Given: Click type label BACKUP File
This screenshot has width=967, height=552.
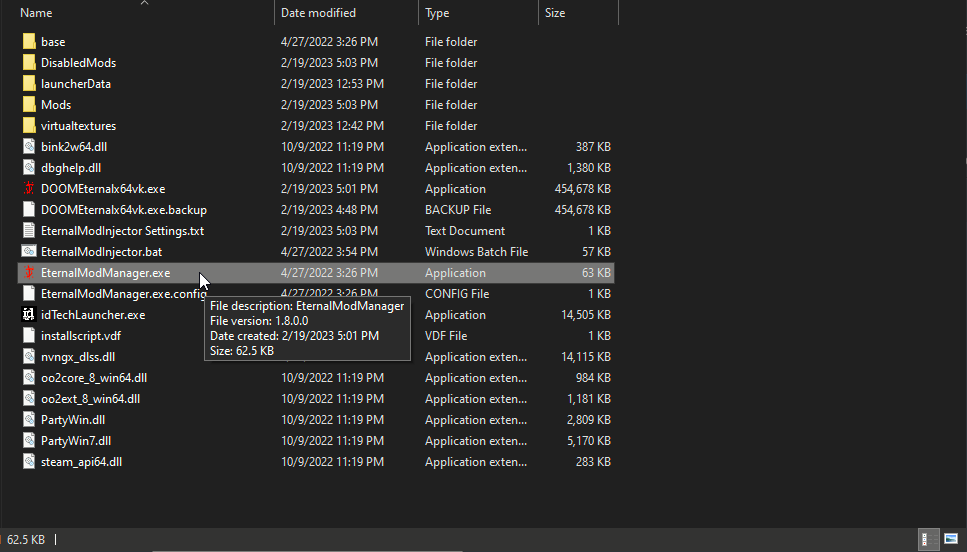Looking at the screenshot, I should [x=458, y=210].
